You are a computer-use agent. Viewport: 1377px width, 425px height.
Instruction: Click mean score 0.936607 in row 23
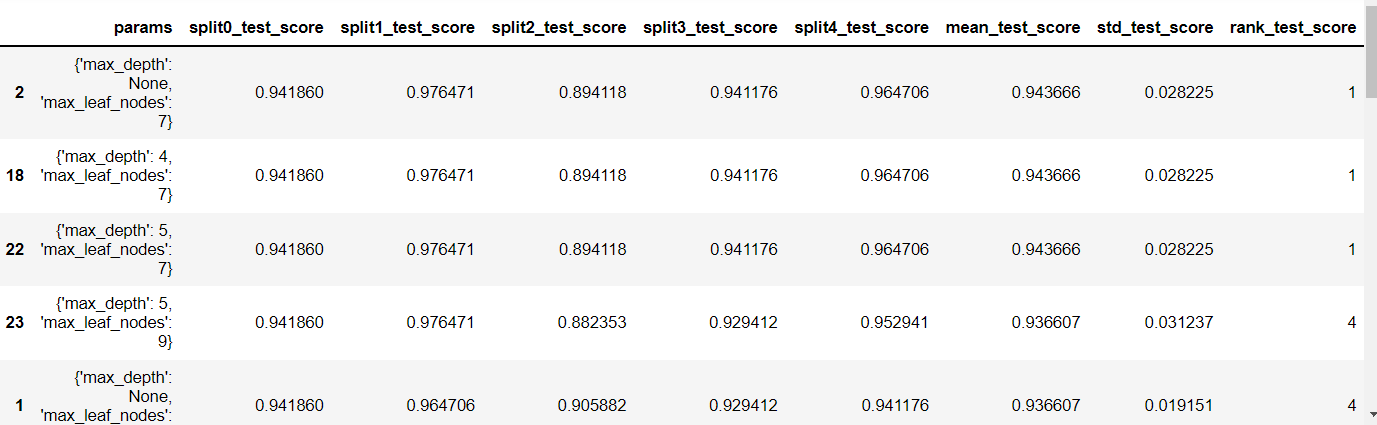(1047, 323)
